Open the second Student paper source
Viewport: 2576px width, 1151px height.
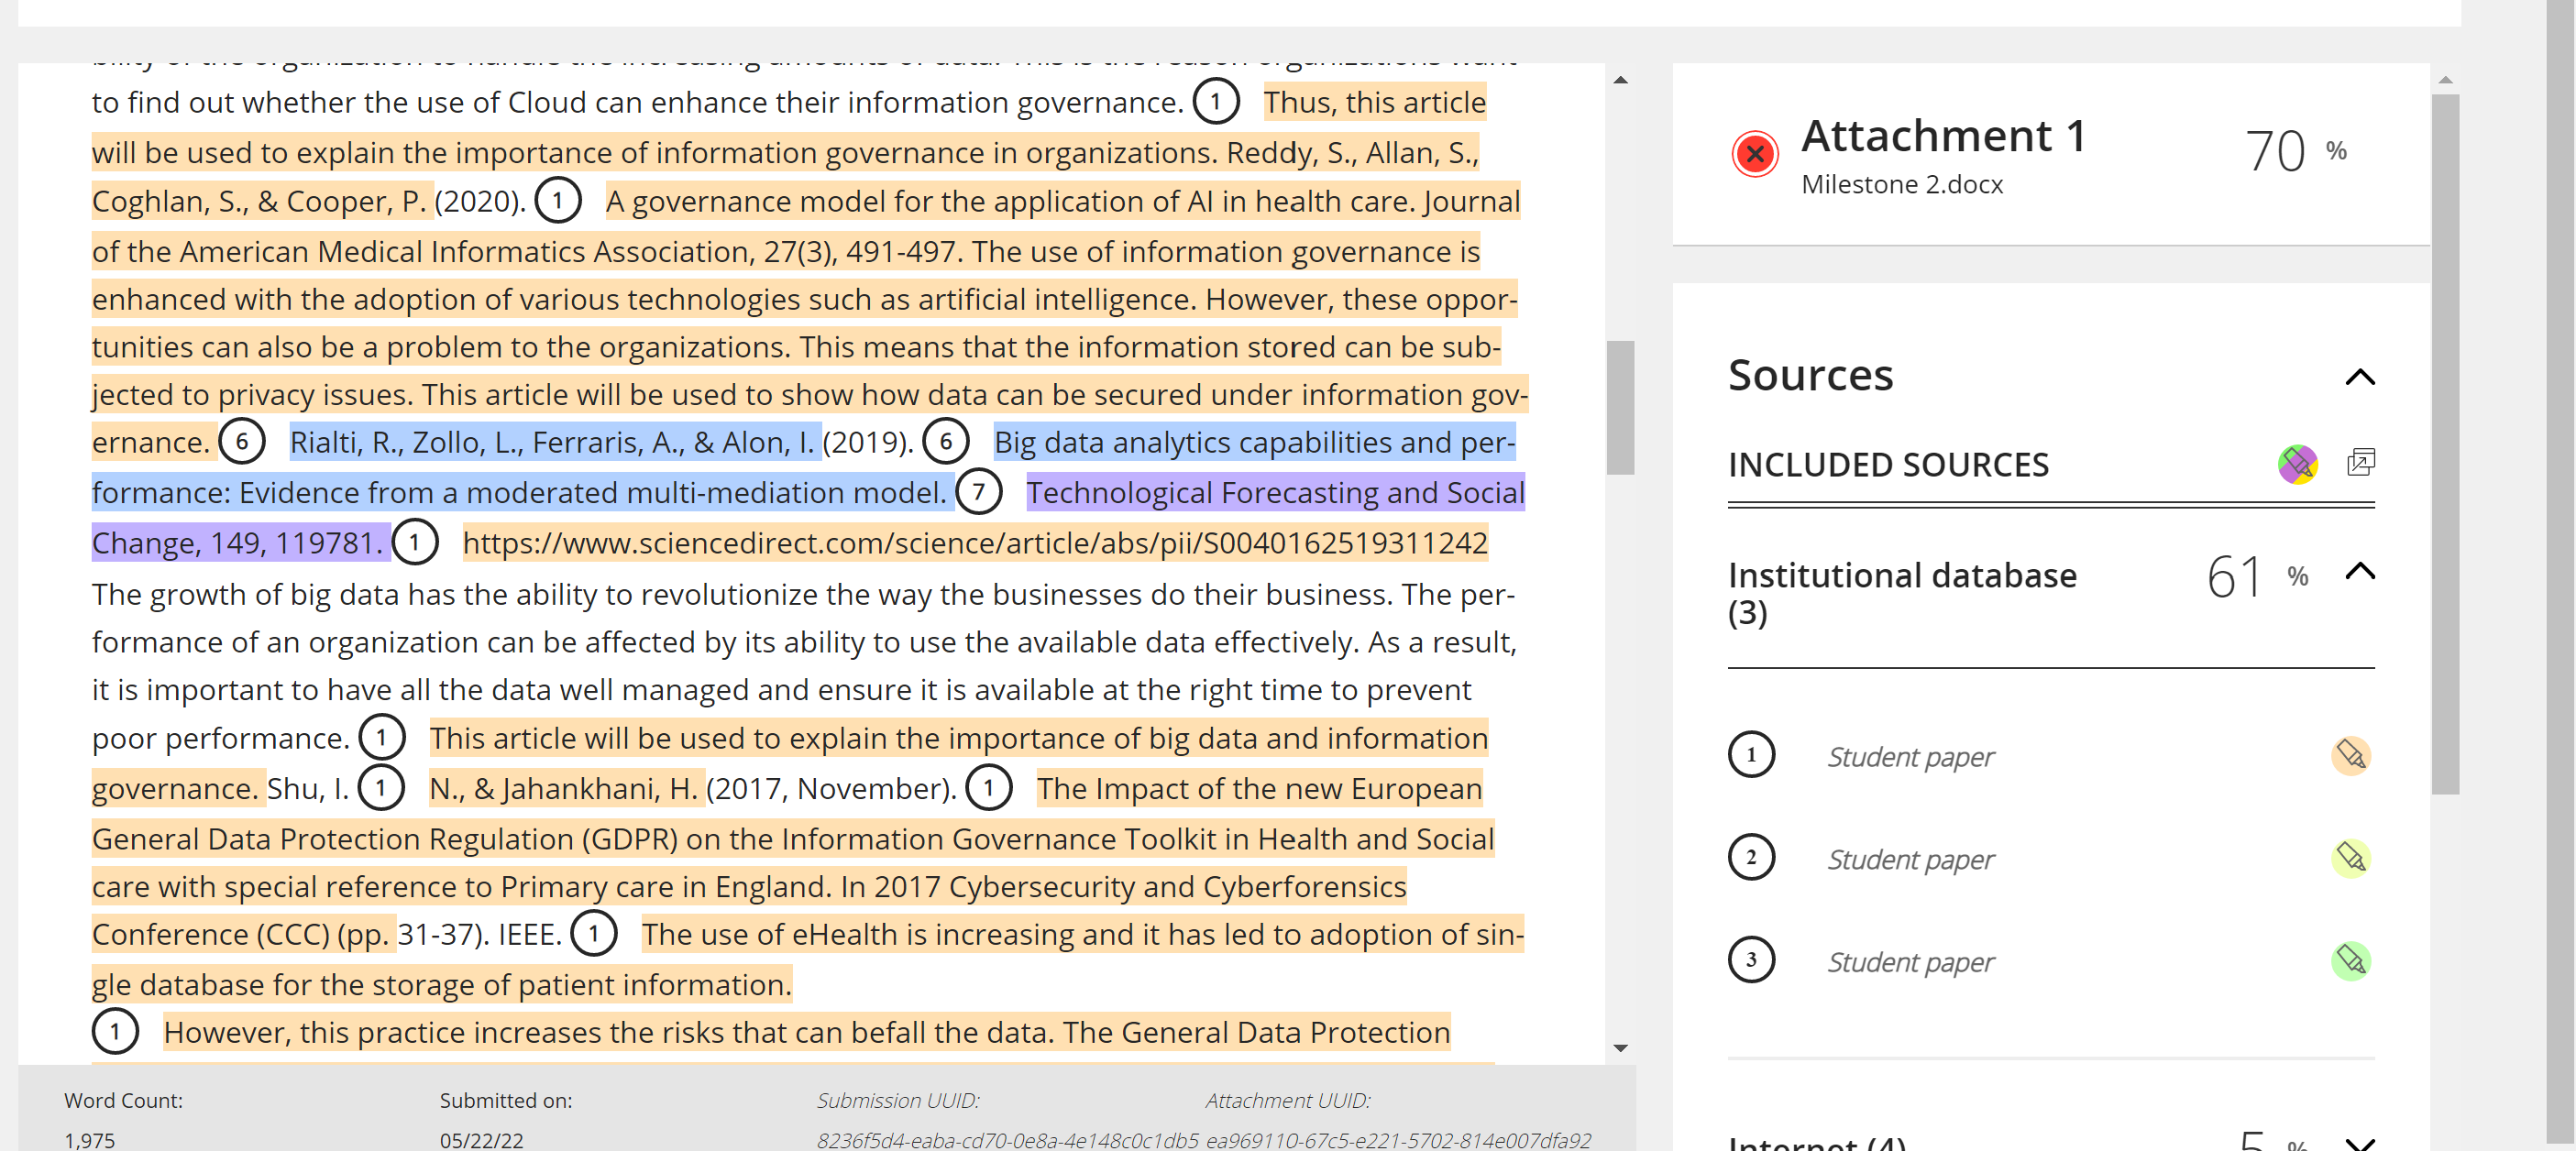[1910, 860]
